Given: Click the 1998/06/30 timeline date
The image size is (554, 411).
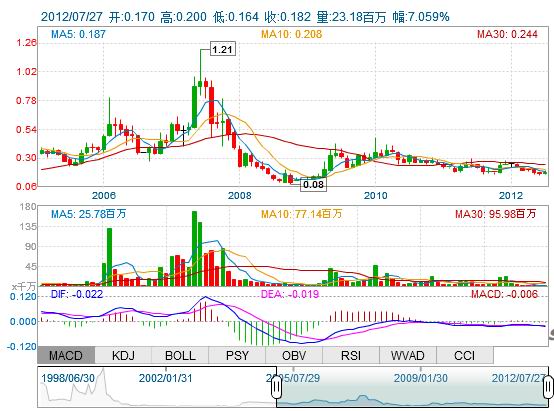Looking at the screenshot, I should pos(68,378).
